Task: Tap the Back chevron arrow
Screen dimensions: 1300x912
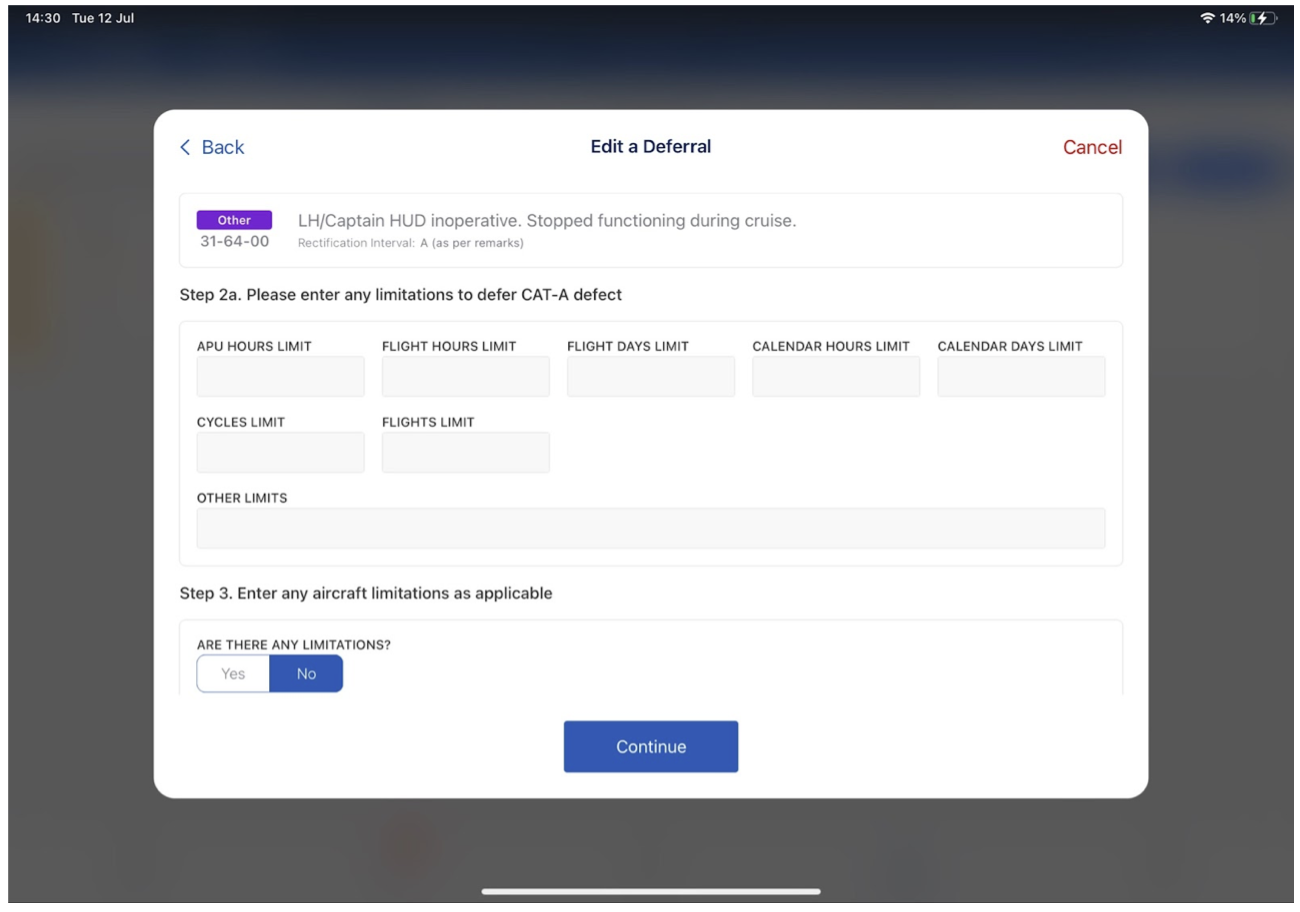Action: click(185, 148)
